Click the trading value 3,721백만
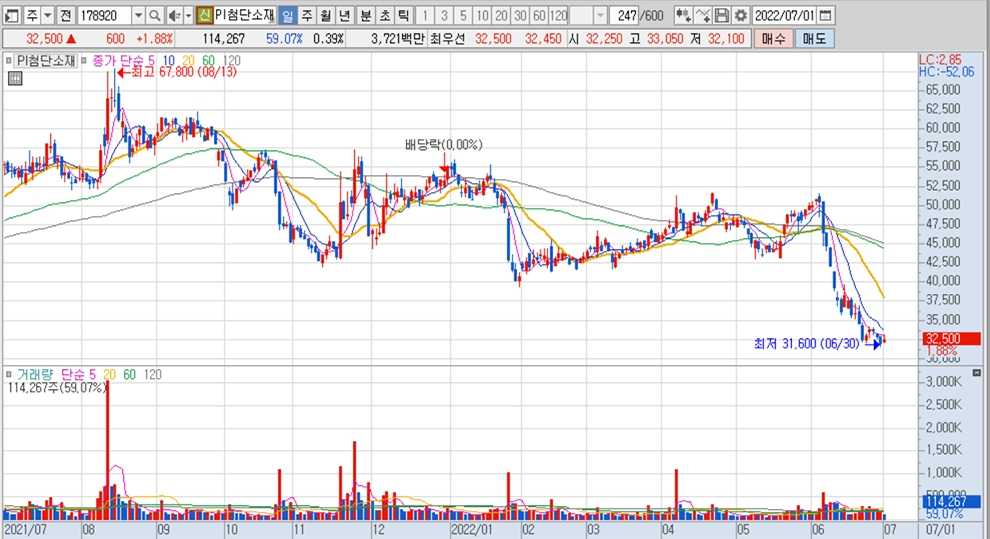Image resolution: width=990 pixels, height=539 pixels. (398, 38)
